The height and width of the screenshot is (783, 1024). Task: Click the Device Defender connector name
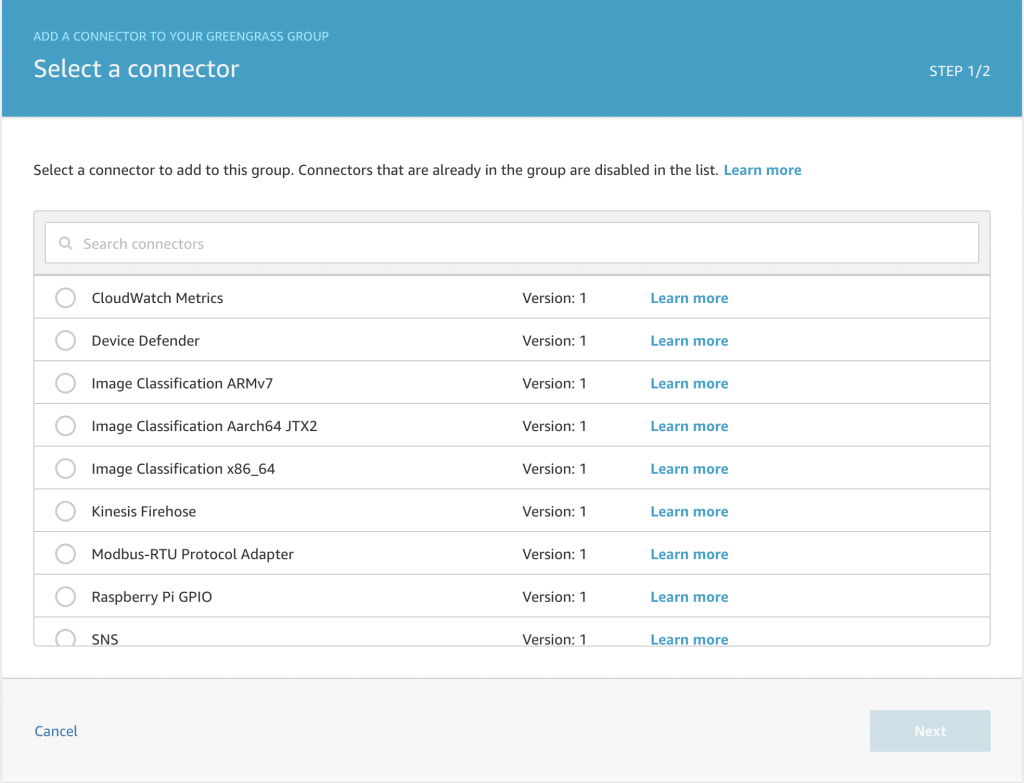(x=146, y=340)
